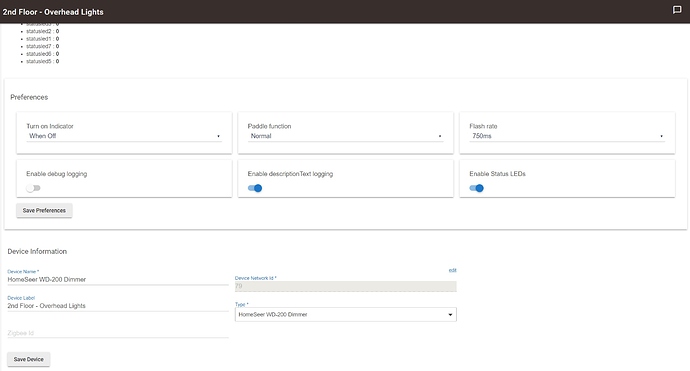Select the statusled6 : 0 entry
The width and height of the screenshot is (690, 371).
coord(42,54)
